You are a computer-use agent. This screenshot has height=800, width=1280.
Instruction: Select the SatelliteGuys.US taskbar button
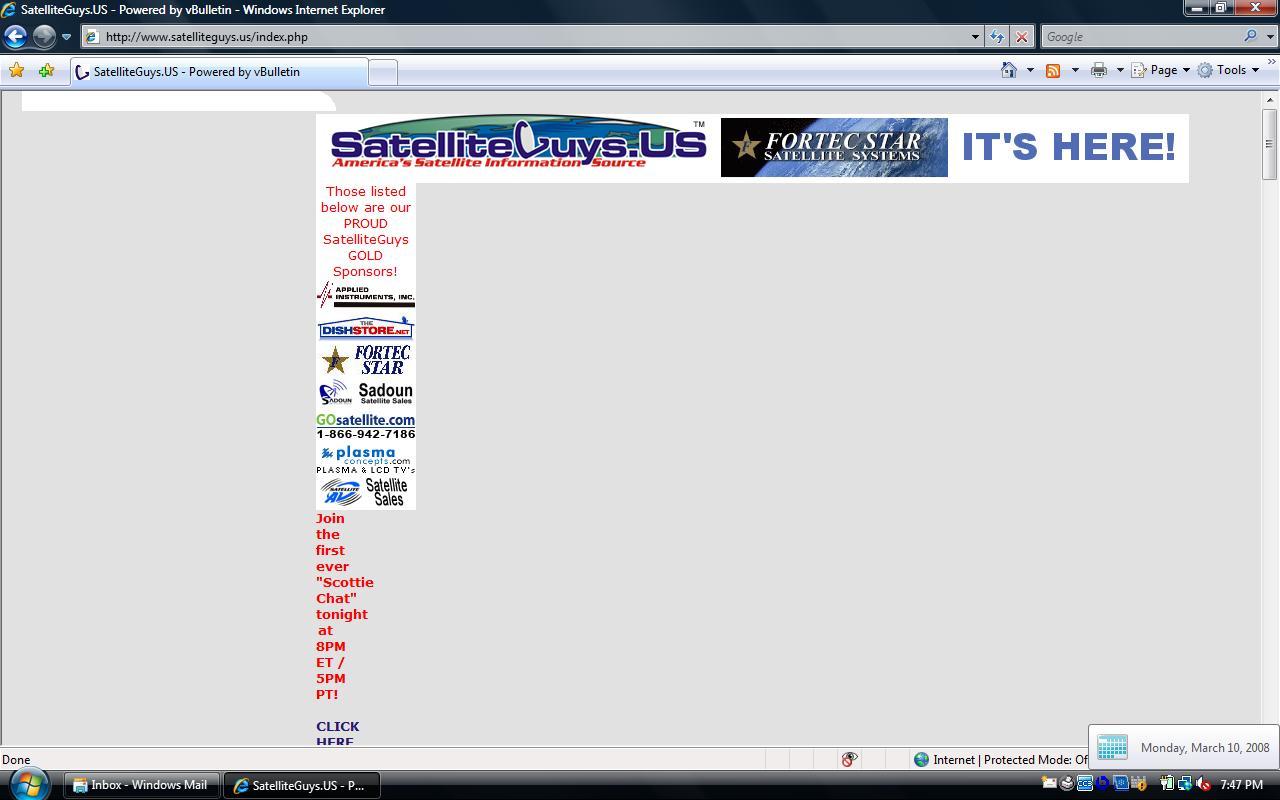point(301,785)
